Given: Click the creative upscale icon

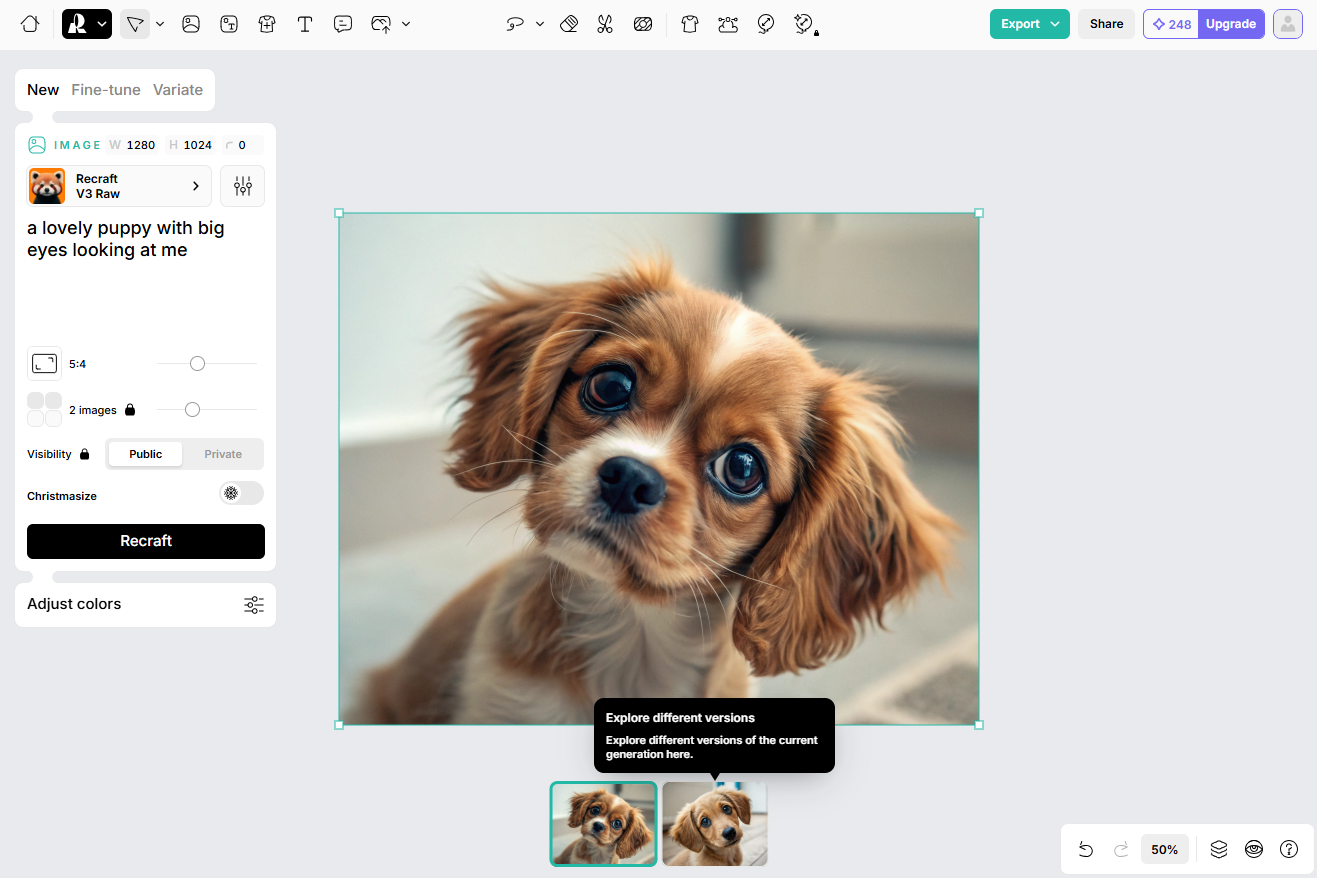Looking at the screenshot, I should [766, 24].
